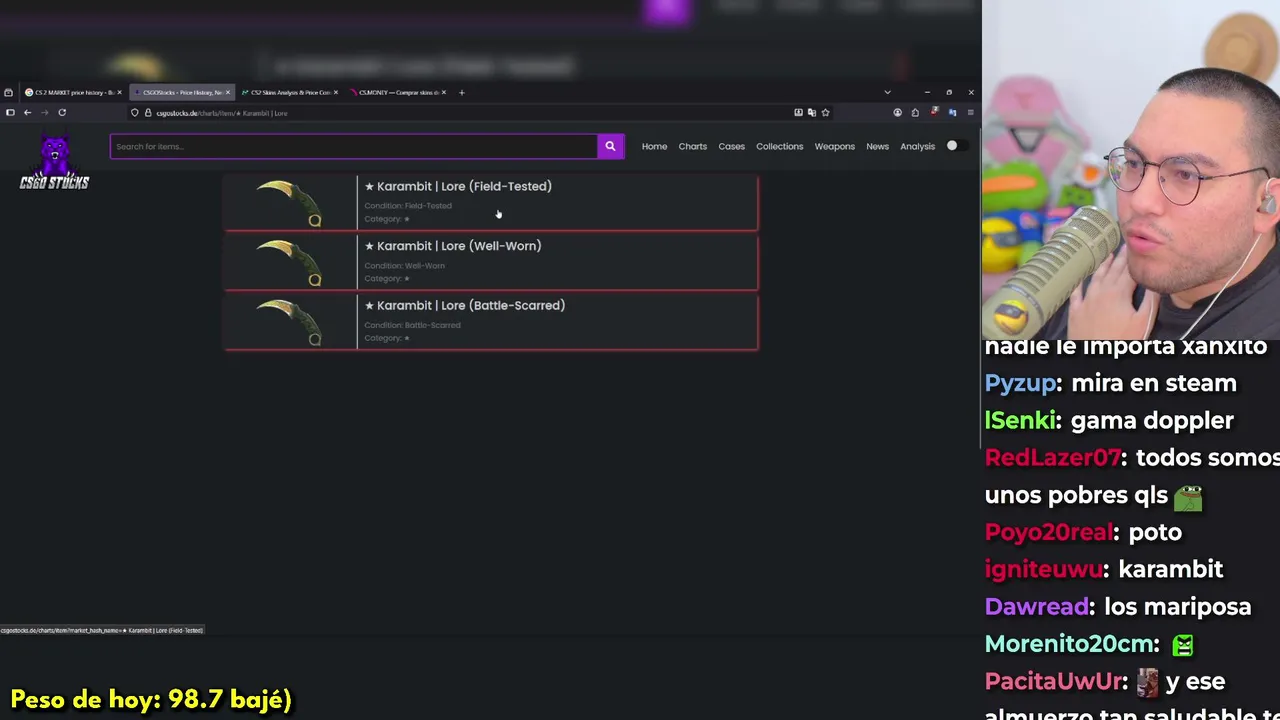
Task: Open the Analysis menu item
Action: 917,146
